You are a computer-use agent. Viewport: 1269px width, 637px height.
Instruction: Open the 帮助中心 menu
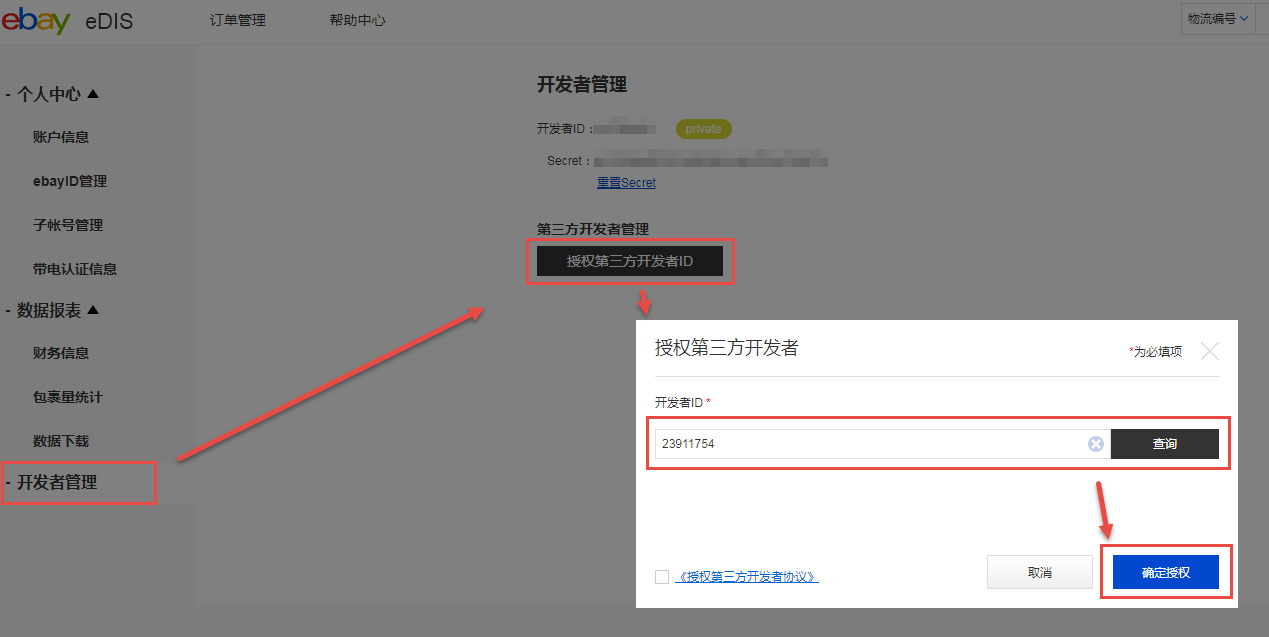pos(357,20)
